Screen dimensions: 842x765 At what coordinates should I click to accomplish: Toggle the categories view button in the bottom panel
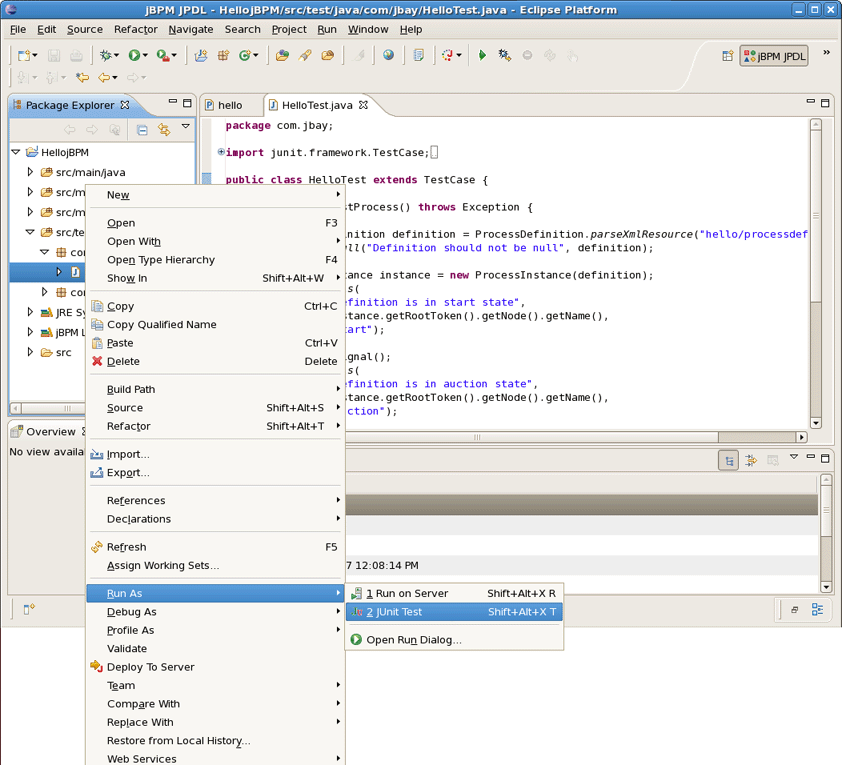tap(729, 460)
